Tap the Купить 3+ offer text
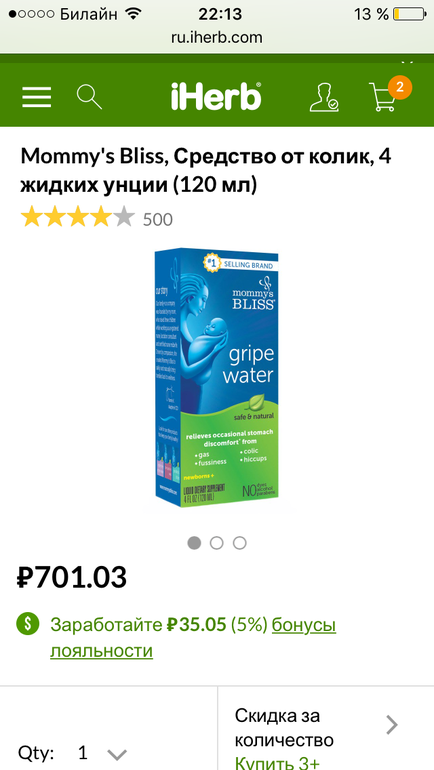434x770 pixels. click(277, 763)
